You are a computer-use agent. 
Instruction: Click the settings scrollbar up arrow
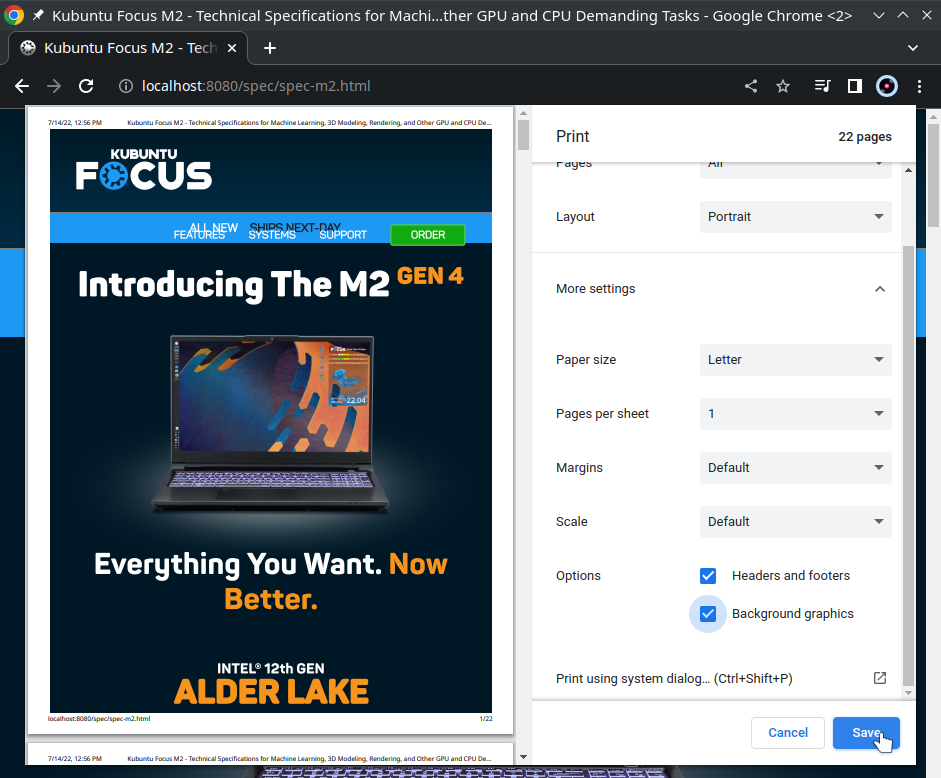pyautogui.click(x=909, y=170)
